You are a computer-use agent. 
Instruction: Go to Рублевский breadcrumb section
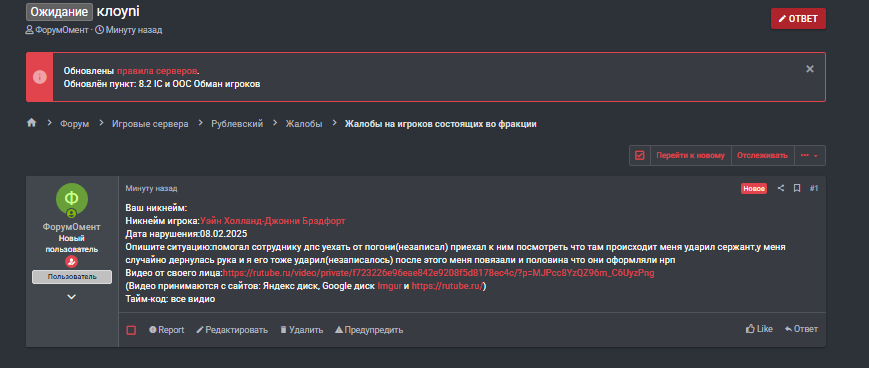pos(237,124)
